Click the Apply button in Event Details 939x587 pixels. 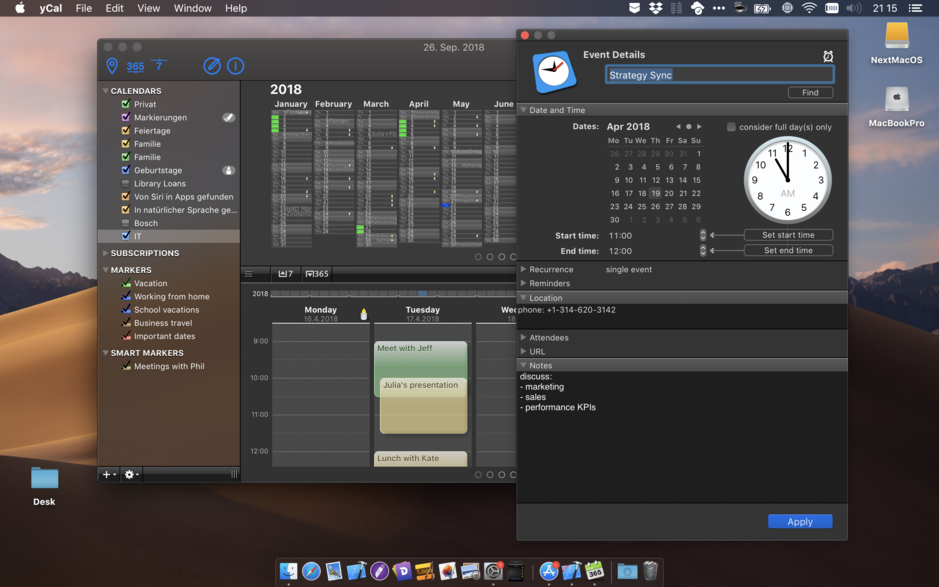[x=800, y=521]
